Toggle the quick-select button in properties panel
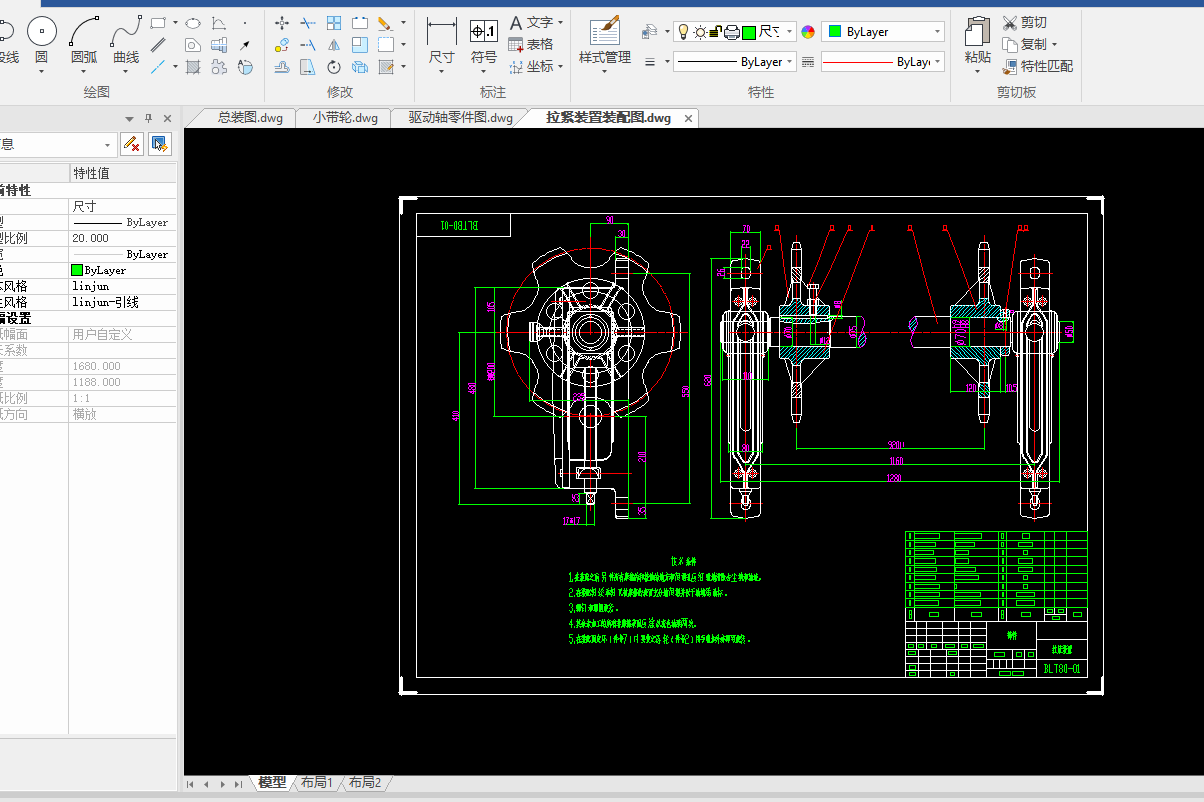Screen dimensions: 1204x802 click(159, 144)
